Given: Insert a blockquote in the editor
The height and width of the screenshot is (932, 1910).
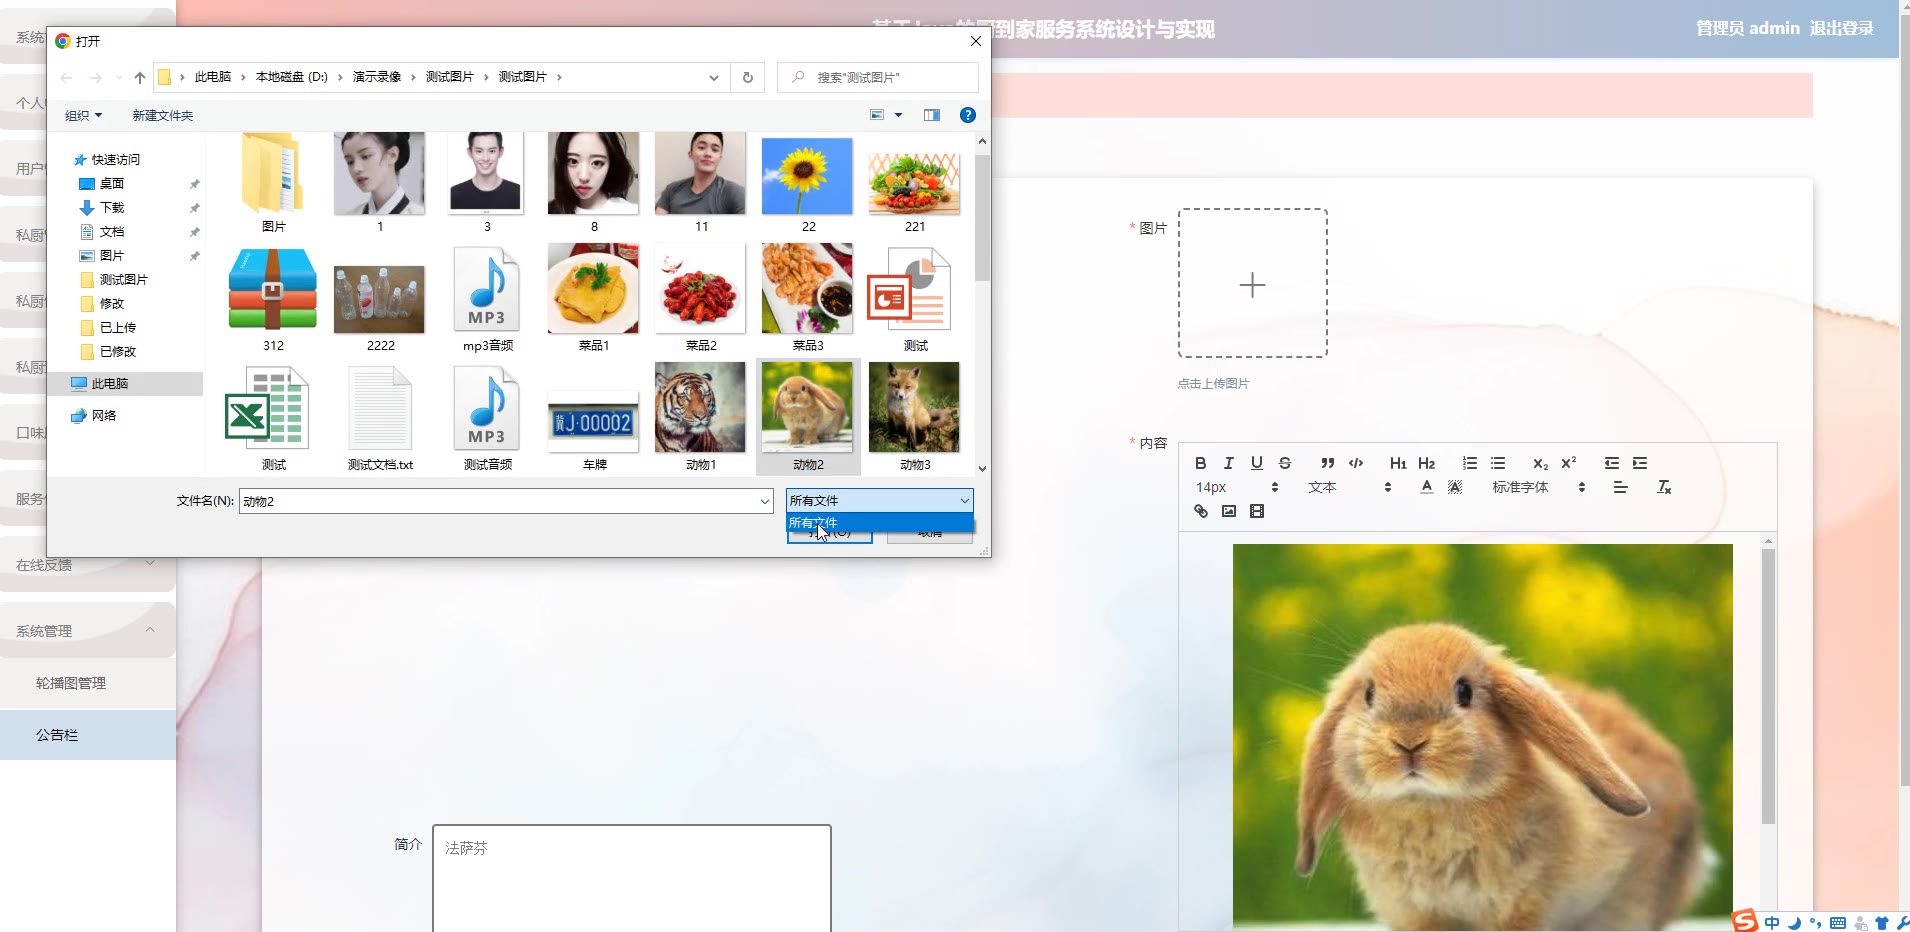Looking at the screenshot, I should click(x=1327, y=463).
